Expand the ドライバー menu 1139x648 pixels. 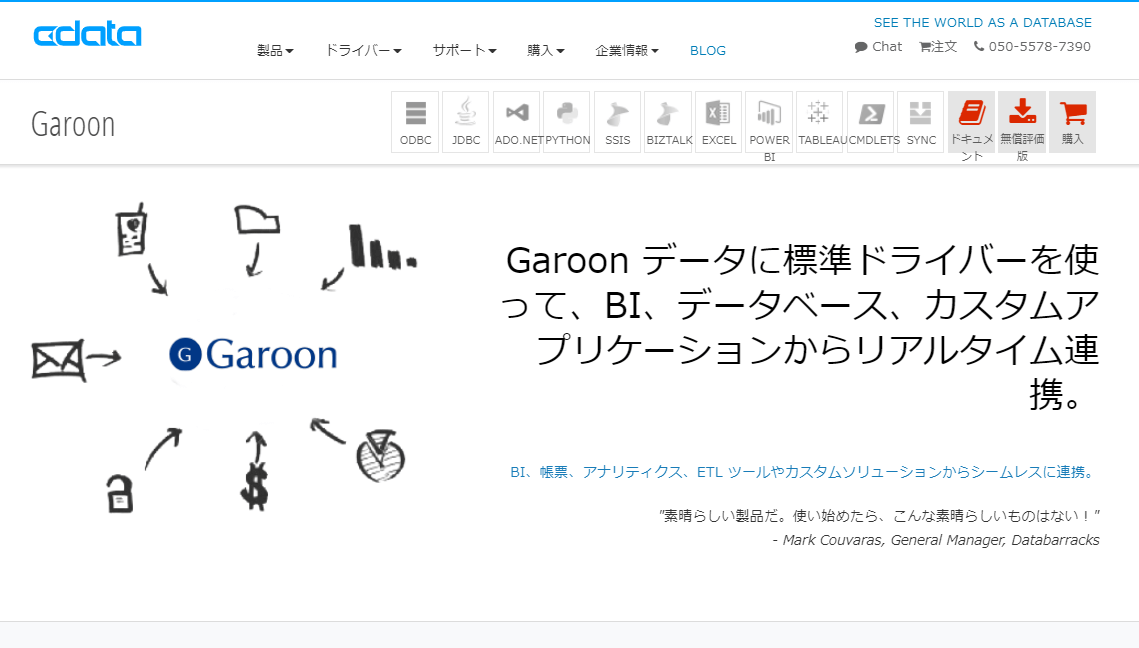pyautogui.click(x=363, y=50)
